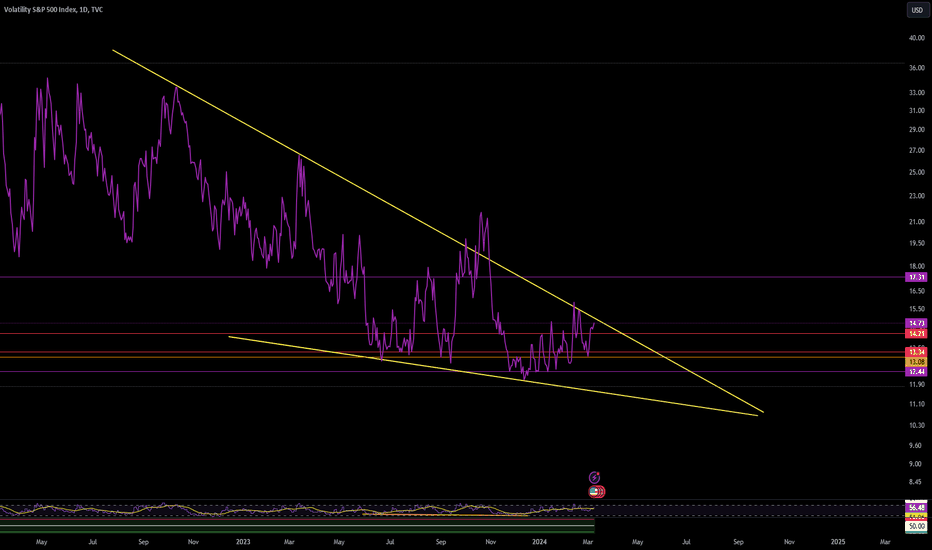Click the 18.00 price scale label
The height and width of the screenshot is (550, 932).
pos(916,266)
